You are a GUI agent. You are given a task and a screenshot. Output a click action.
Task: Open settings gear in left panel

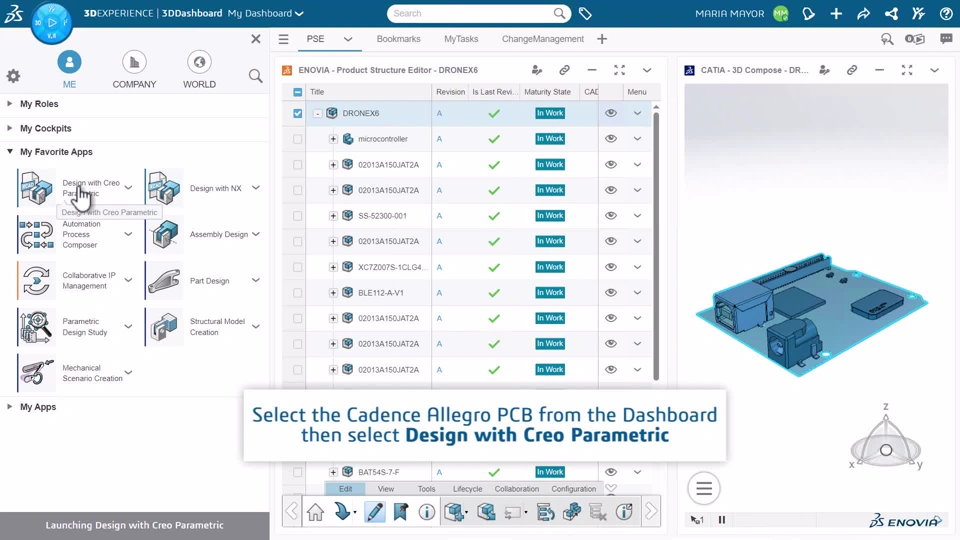click(x=13, y=76)
